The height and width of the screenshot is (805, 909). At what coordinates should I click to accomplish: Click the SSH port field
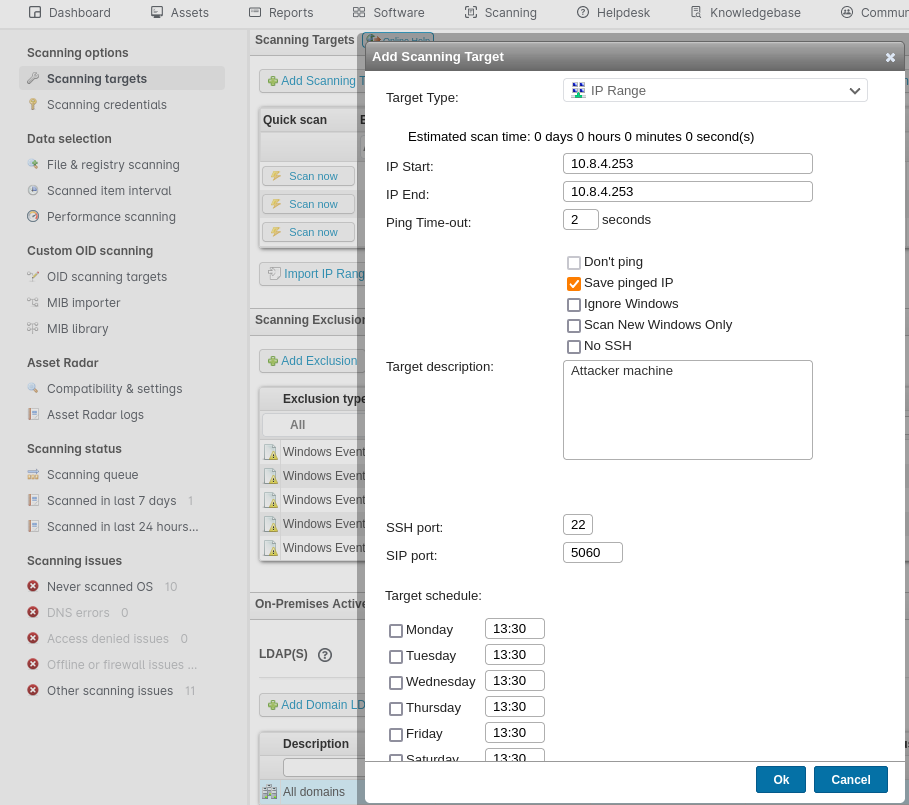pyautogui.click(x=577, y=524)
